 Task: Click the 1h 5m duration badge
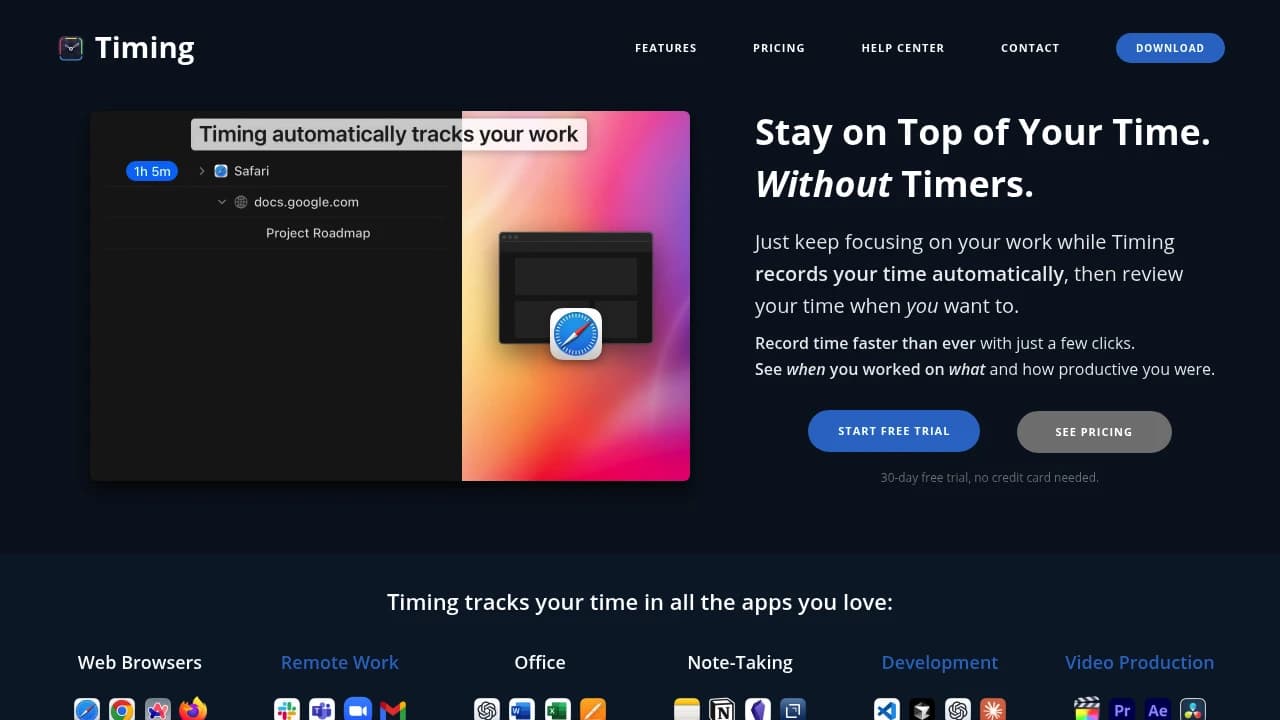[152, 171]
